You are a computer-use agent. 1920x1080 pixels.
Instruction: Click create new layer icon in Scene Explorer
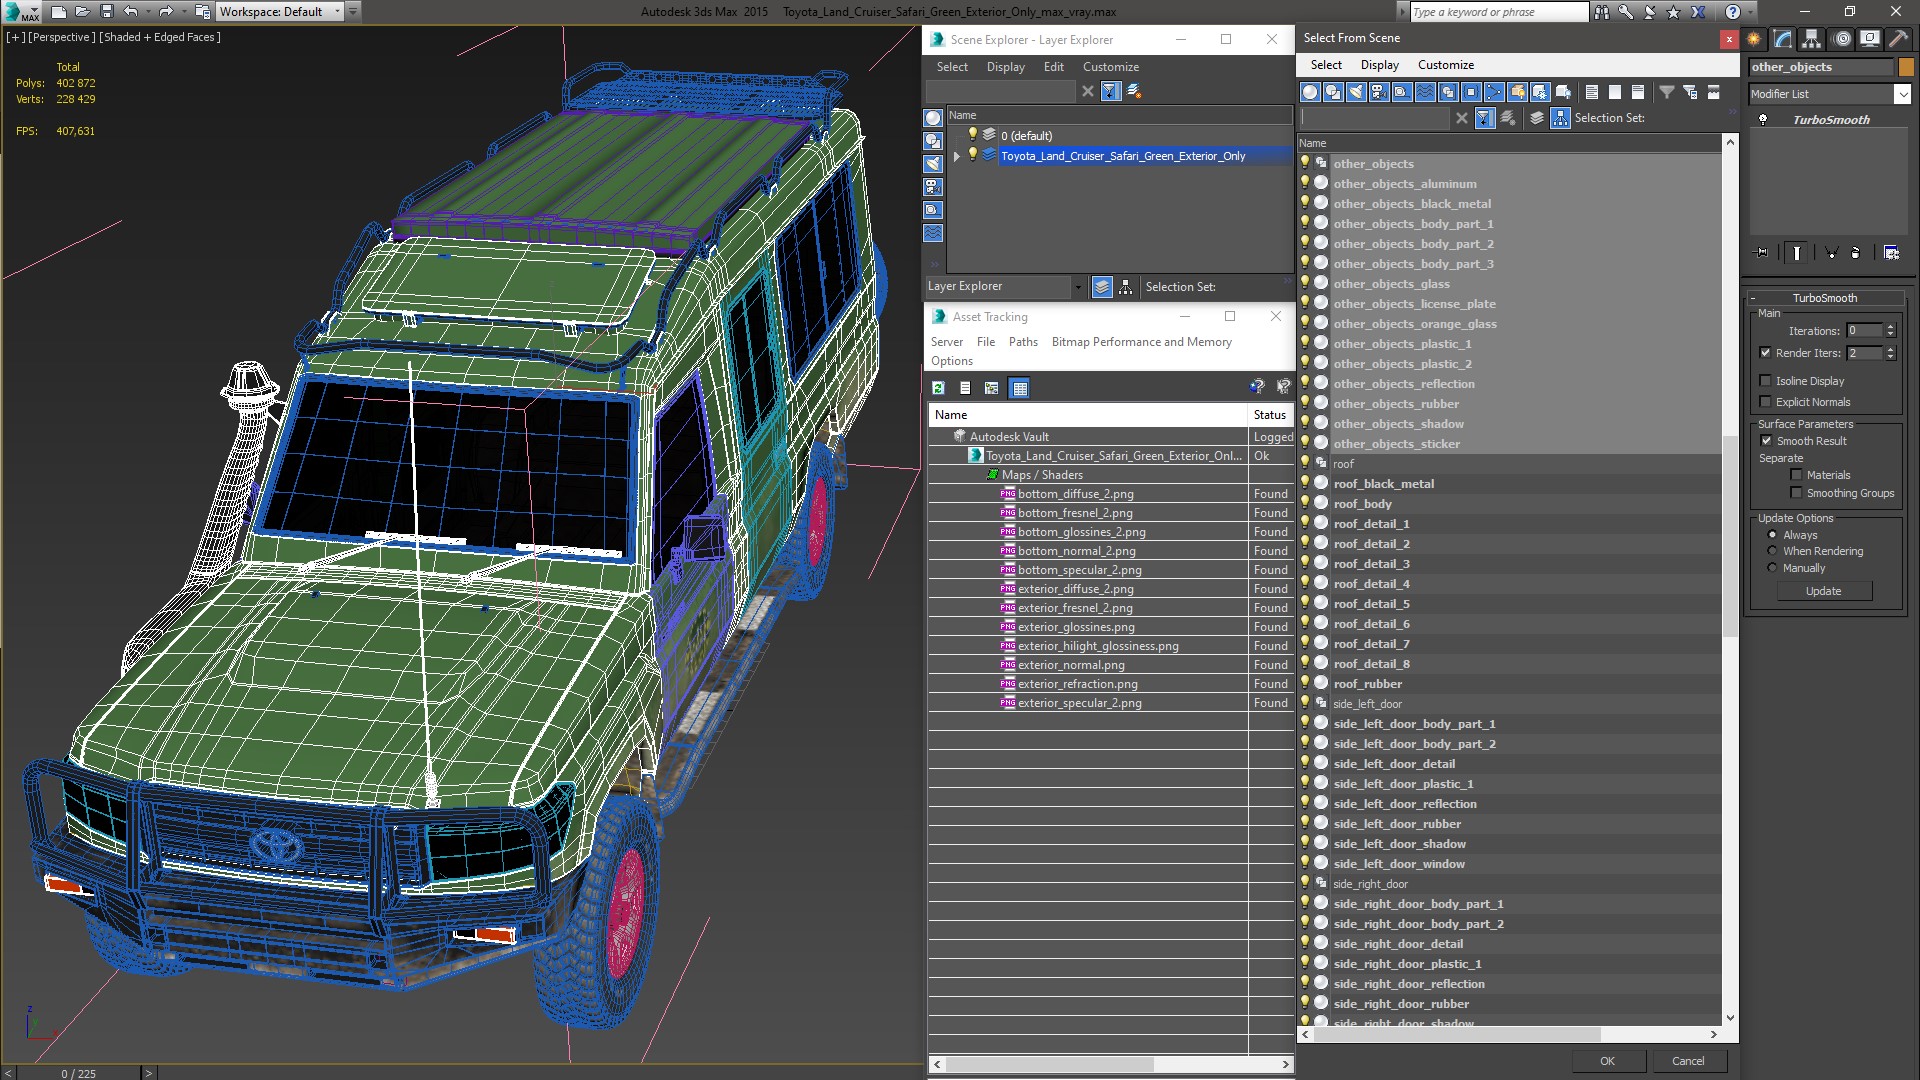tap(1134, 91)
